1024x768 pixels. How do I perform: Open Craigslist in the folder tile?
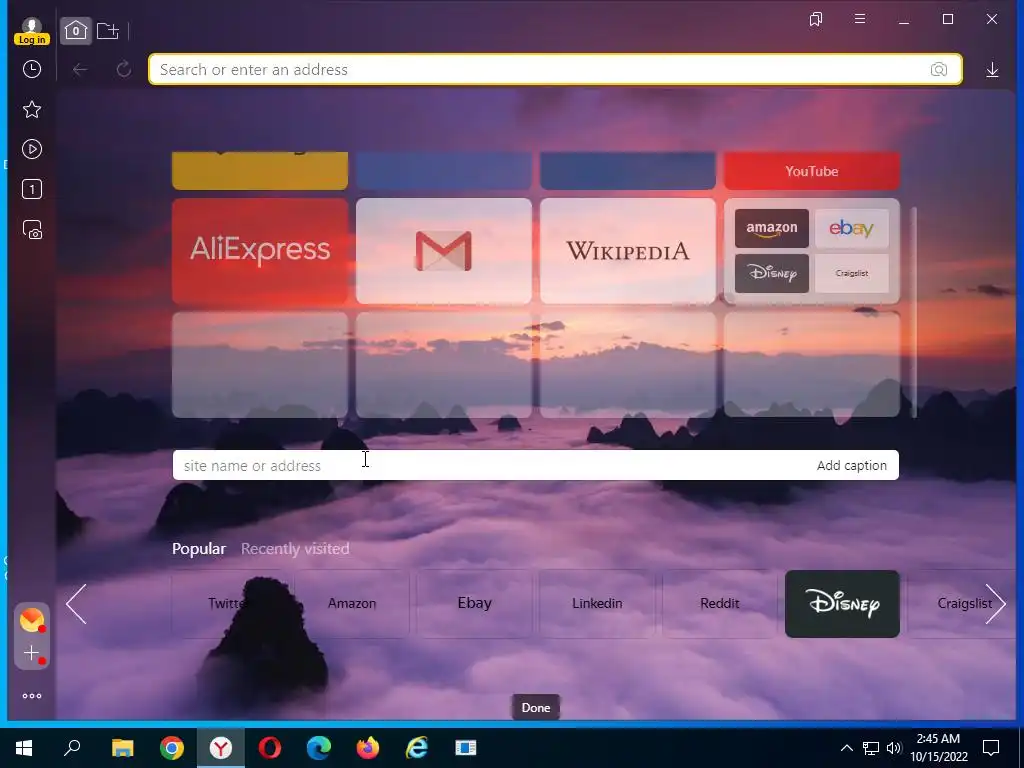click(852, 273)
